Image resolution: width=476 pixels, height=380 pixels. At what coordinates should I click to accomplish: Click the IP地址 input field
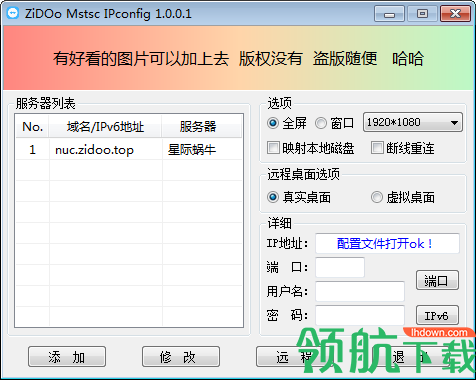[387, 243]
